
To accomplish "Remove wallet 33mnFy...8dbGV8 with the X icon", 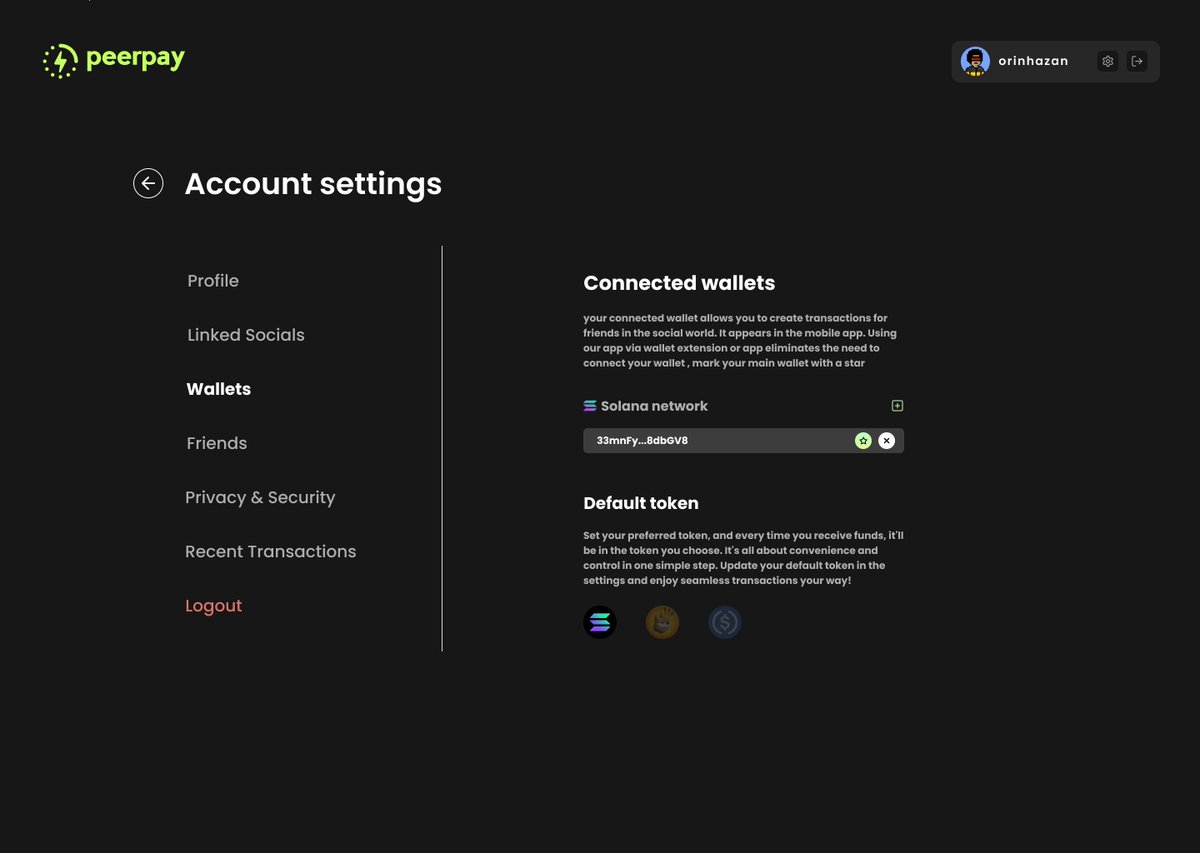I will pos(886,441).
